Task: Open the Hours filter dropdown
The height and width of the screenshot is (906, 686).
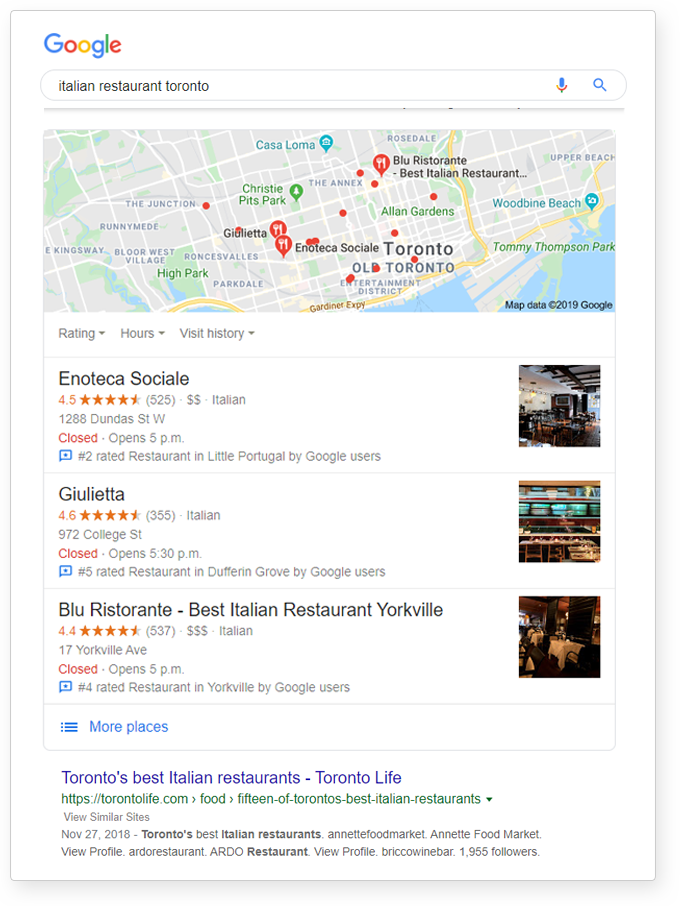Action: [143, 333]
